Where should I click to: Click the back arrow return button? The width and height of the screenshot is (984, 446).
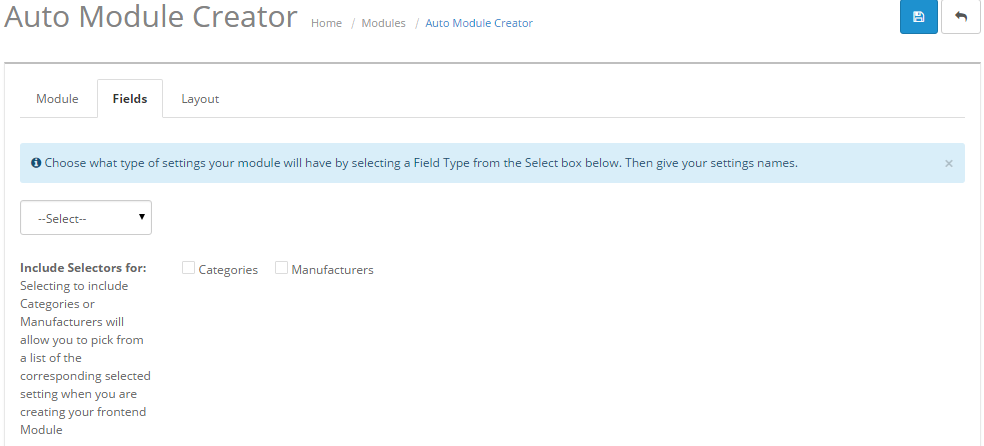[x=961, y=17]
